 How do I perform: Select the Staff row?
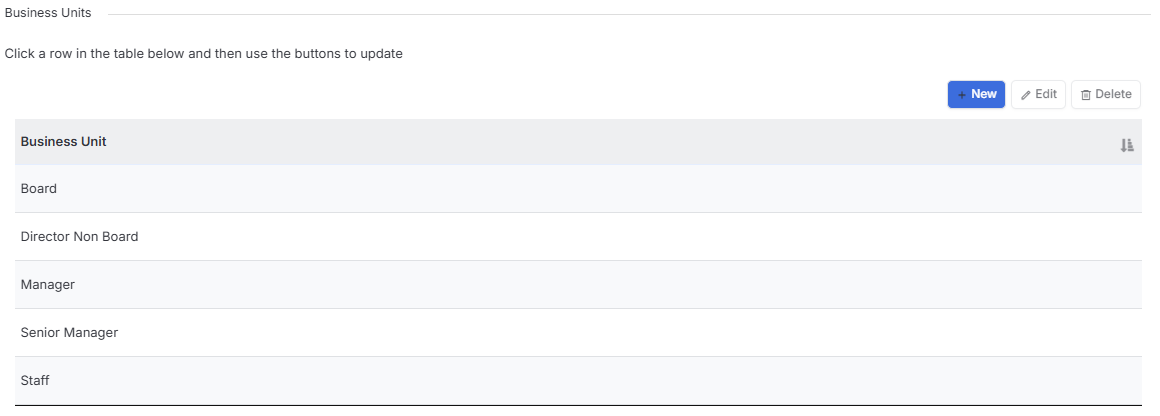[x=579, y=380]
